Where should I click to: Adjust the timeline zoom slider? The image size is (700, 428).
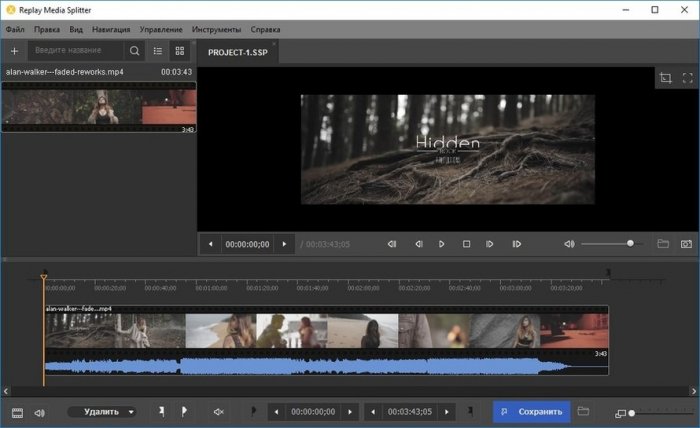tap(662, 413)
